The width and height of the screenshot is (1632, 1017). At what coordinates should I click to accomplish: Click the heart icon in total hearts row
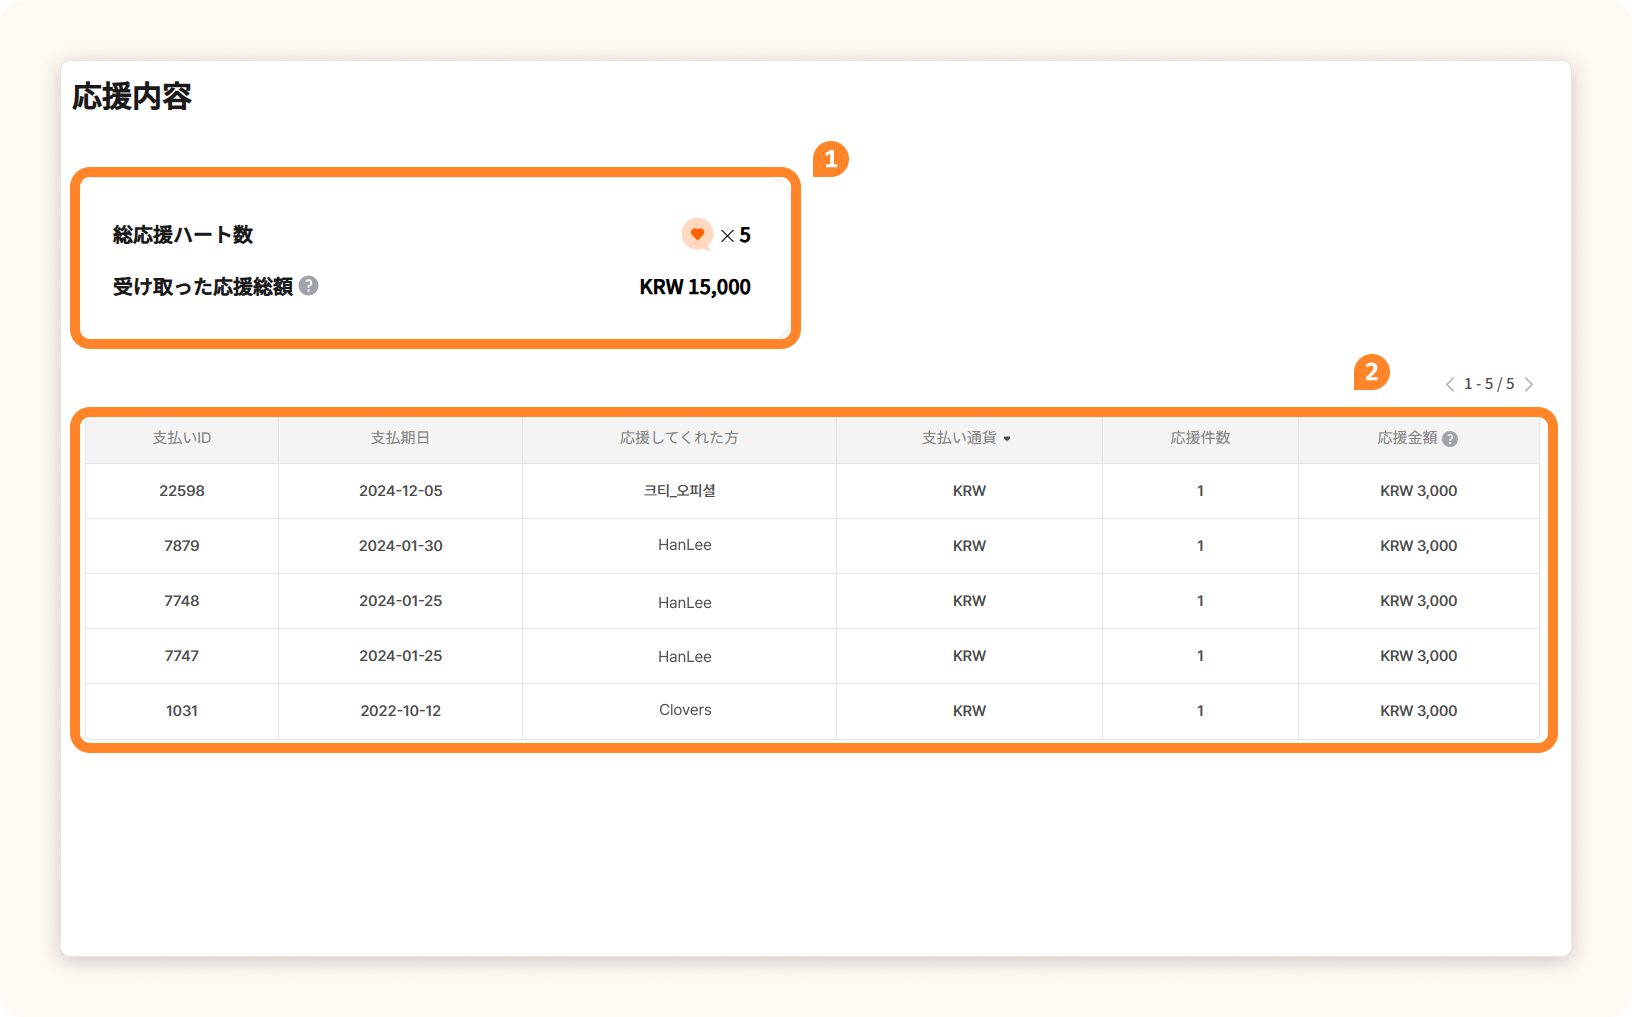click(697, 234)
